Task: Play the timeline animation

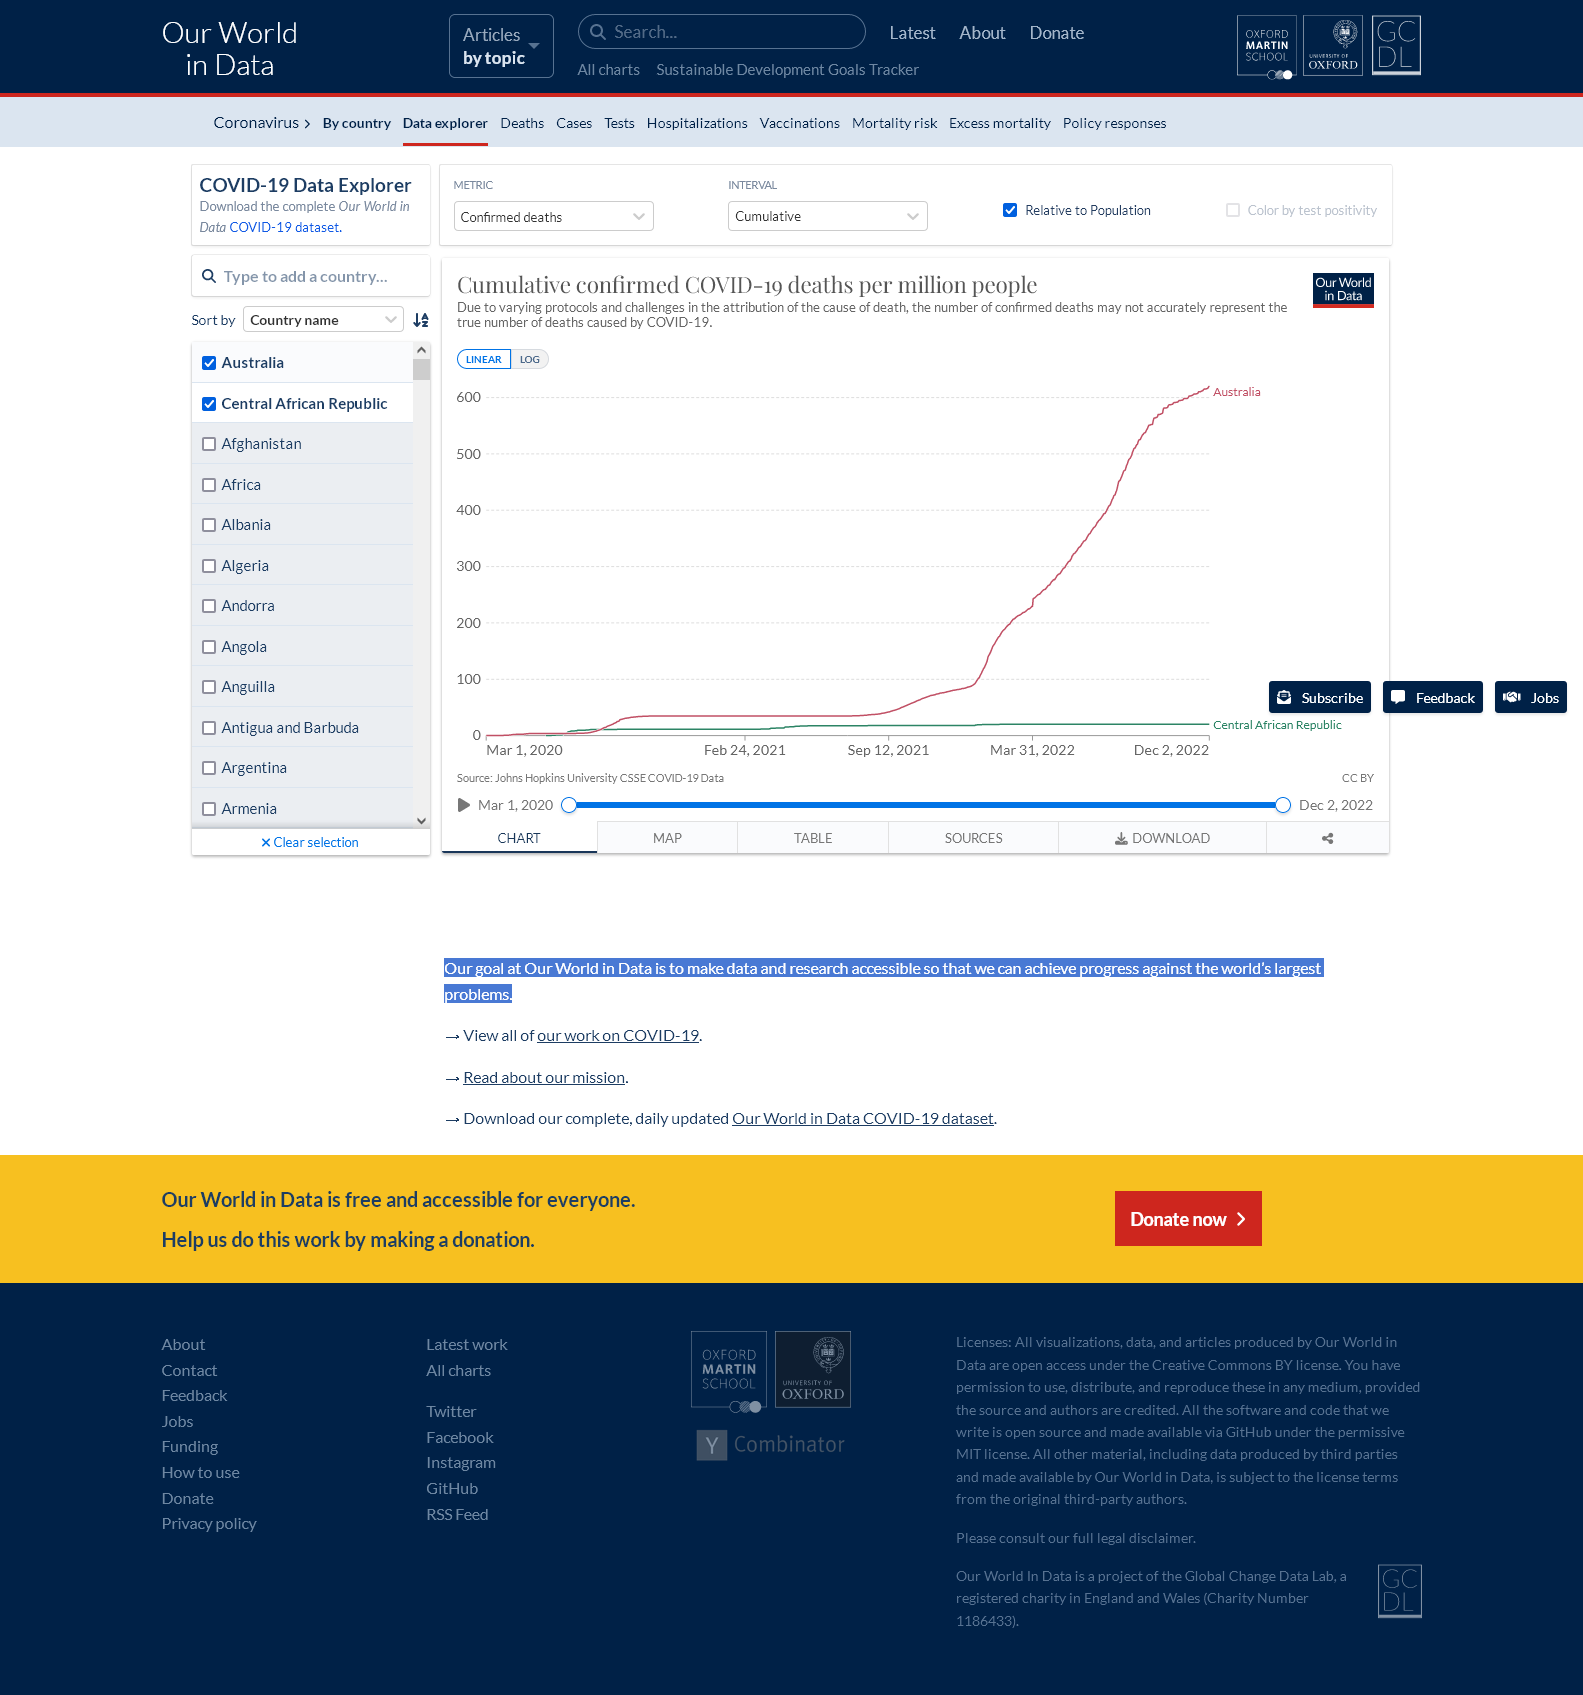Action: pos(464,805)
